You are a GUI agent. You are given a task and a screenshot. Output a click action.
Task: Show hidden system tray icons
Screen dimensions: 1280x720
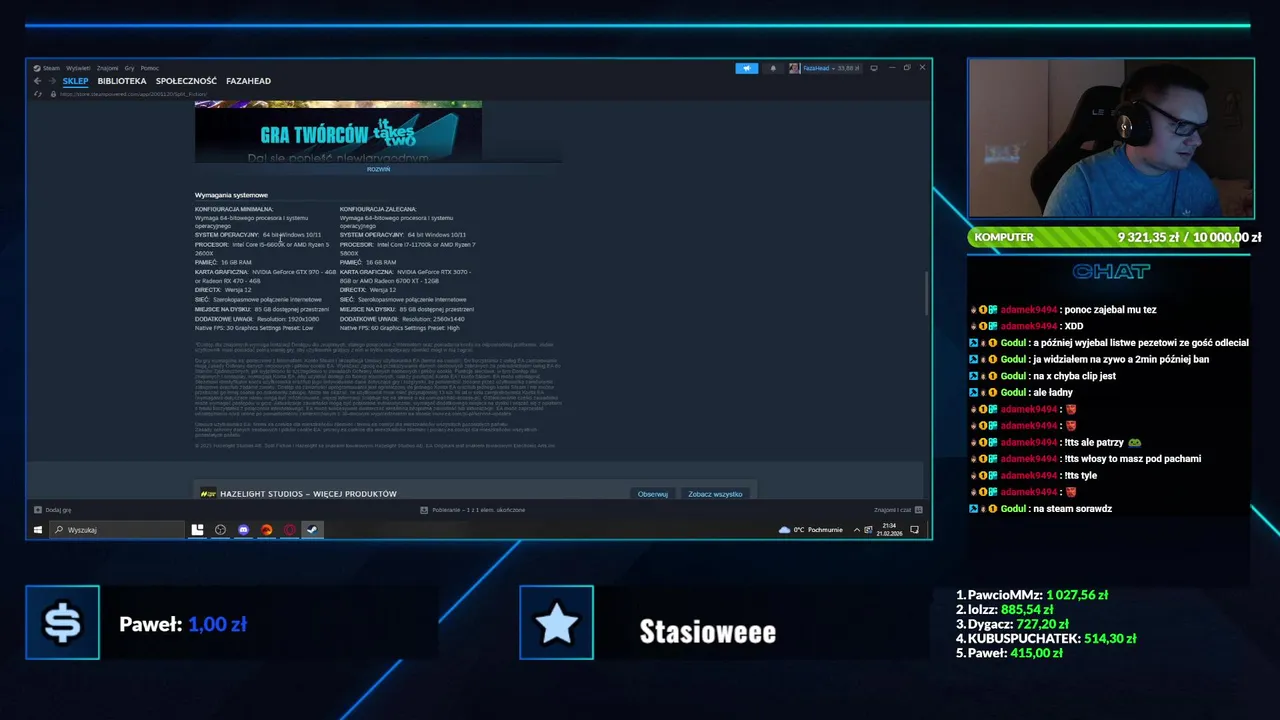857,530
